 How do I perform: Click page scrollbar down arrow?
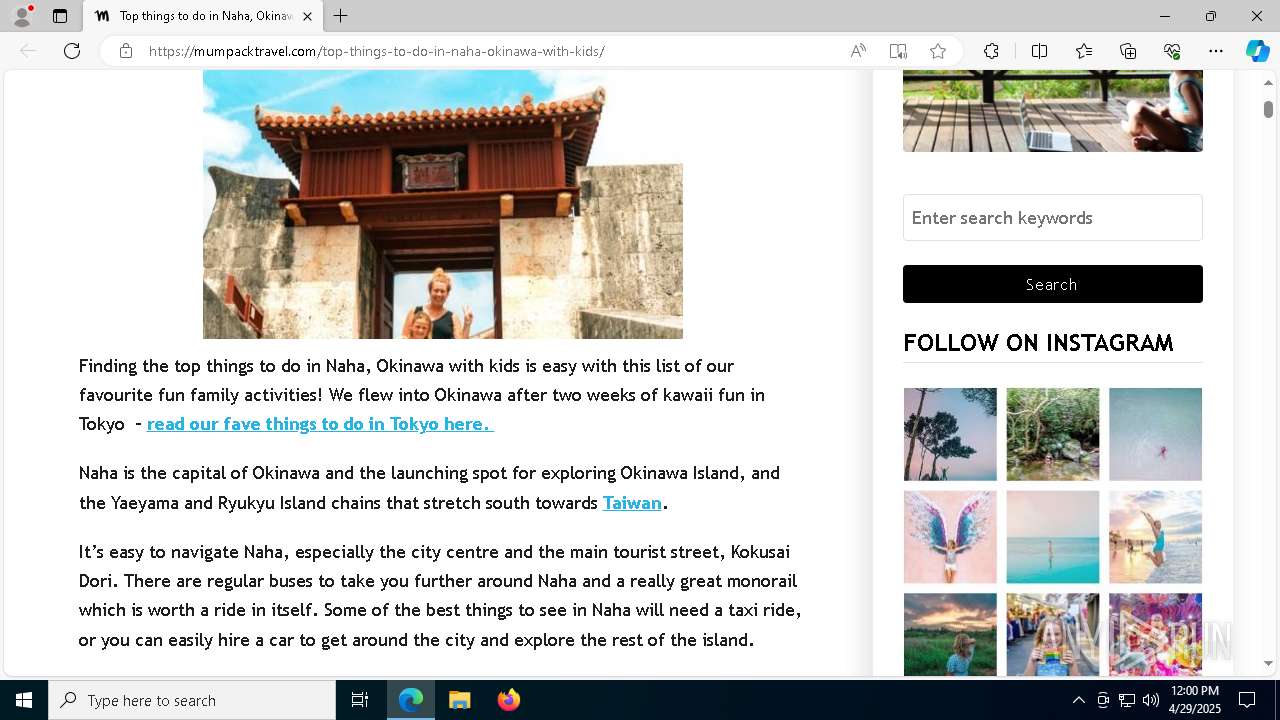[1268, 663]
